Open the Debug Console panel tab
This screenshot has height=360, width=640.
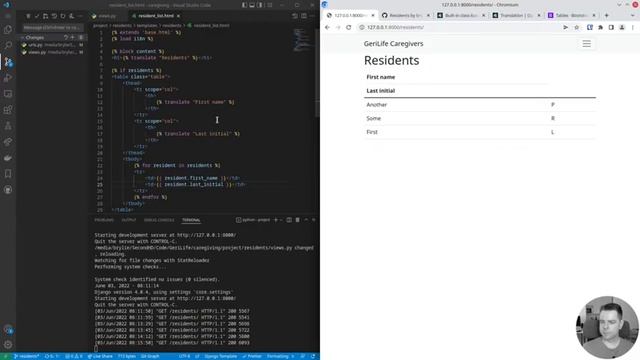pos(159,220)
